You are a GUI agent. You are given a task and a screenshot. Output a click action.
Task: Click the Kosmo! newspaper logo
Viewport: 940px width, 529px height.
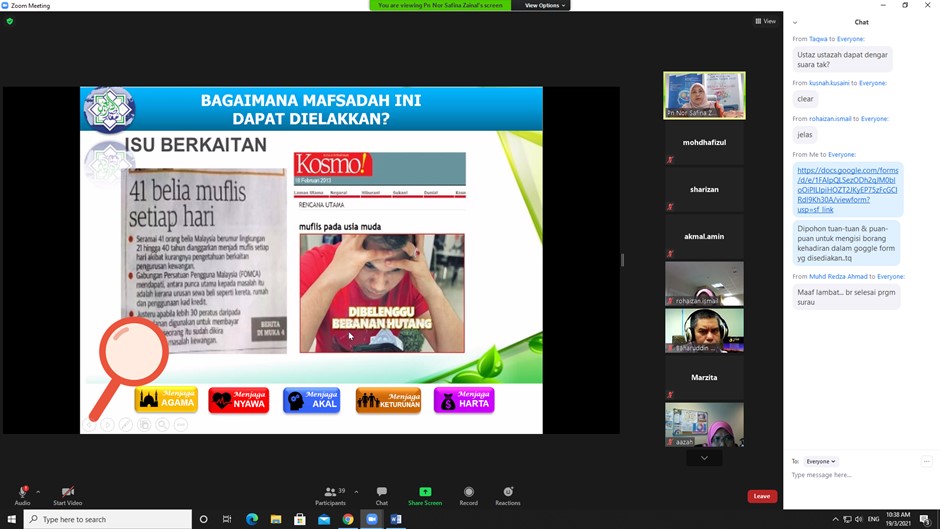[x=333, y=164]
